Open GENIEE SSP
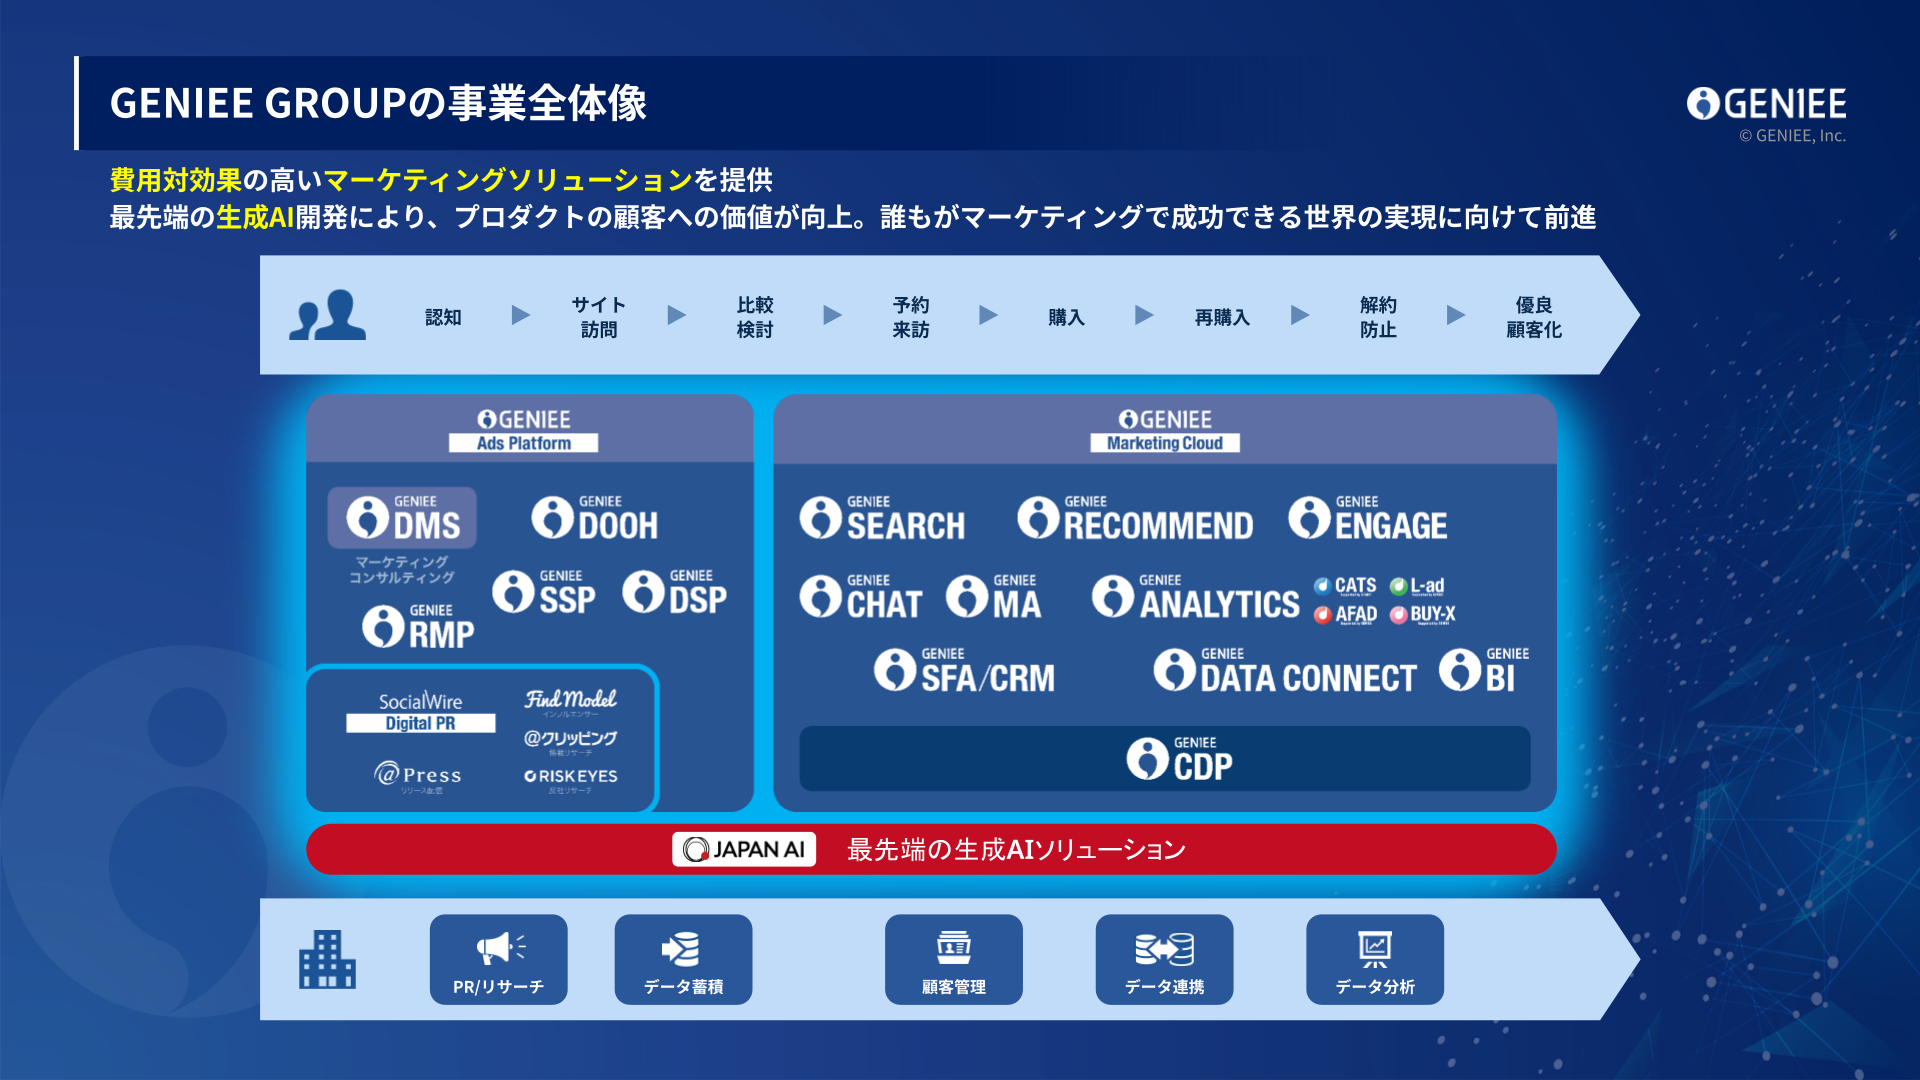 point(546,591)
